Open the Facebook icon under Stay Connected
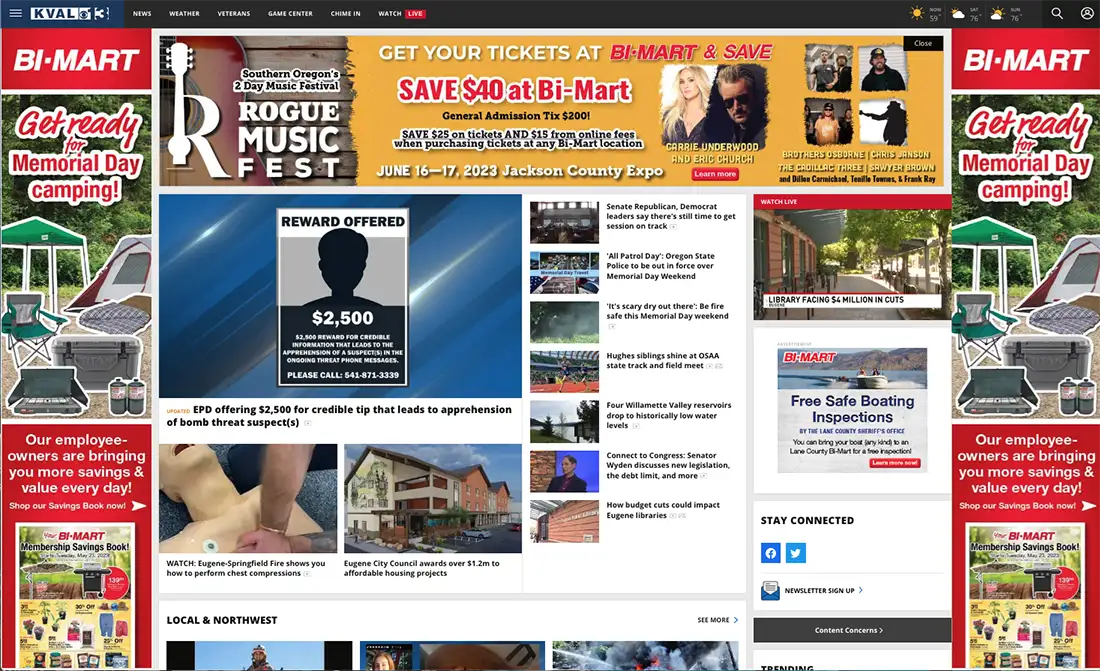This screenshot has height=671, width=1100. [770, 553]
